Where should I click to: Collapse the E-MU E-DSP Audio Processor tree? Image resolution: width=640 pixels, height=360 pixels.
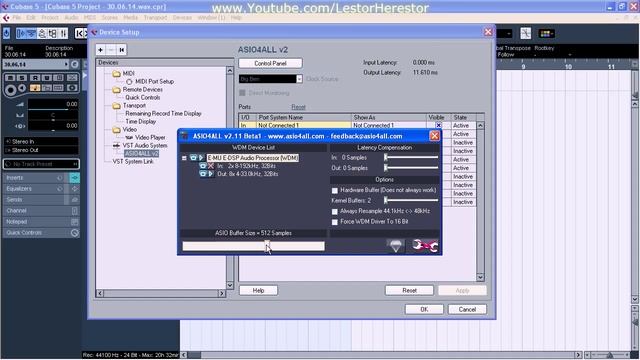coord(184,158)
